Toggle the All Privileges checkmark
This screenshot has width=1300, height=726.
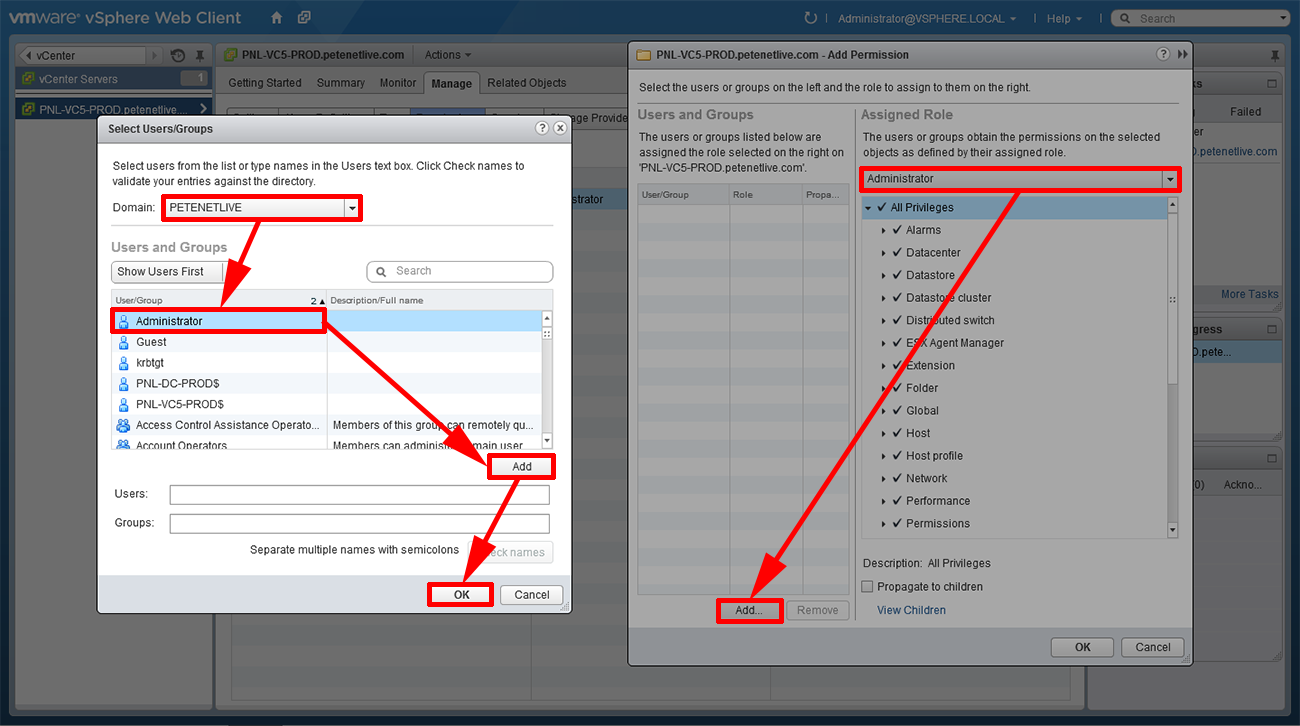(x=881, y=207)
